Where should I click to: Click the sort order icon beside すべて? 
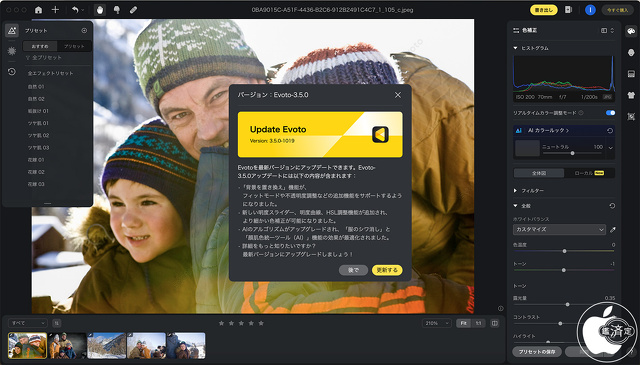pos(56,323)
